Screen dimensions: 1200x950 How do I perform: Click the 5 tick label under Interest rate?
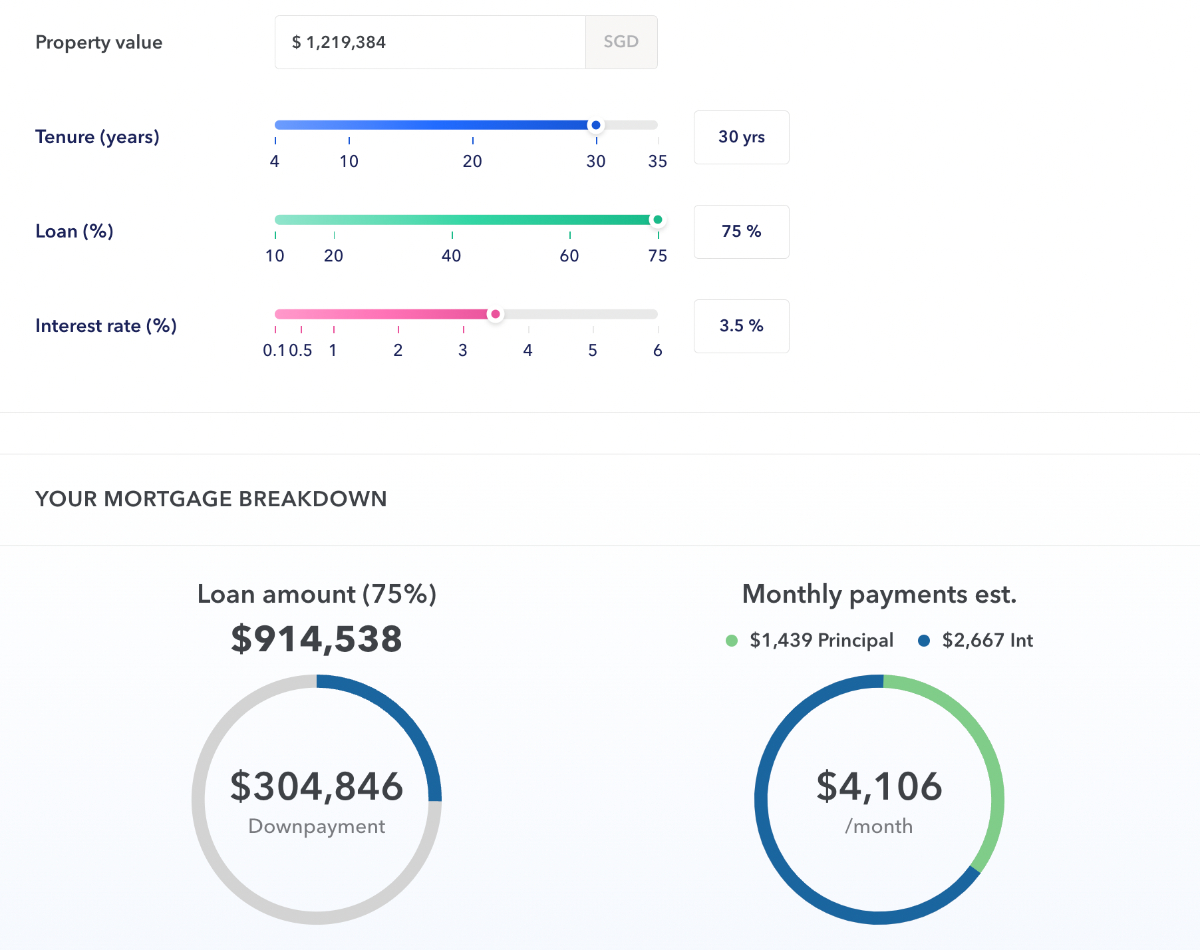(593, 351)
